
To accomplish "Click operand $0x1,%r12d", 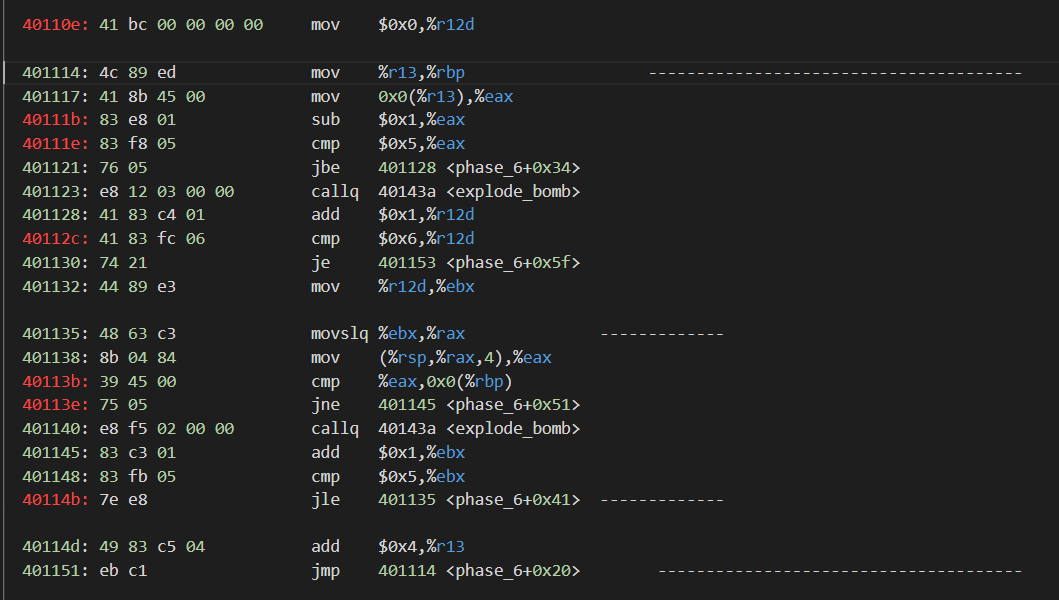I will 426,215.
